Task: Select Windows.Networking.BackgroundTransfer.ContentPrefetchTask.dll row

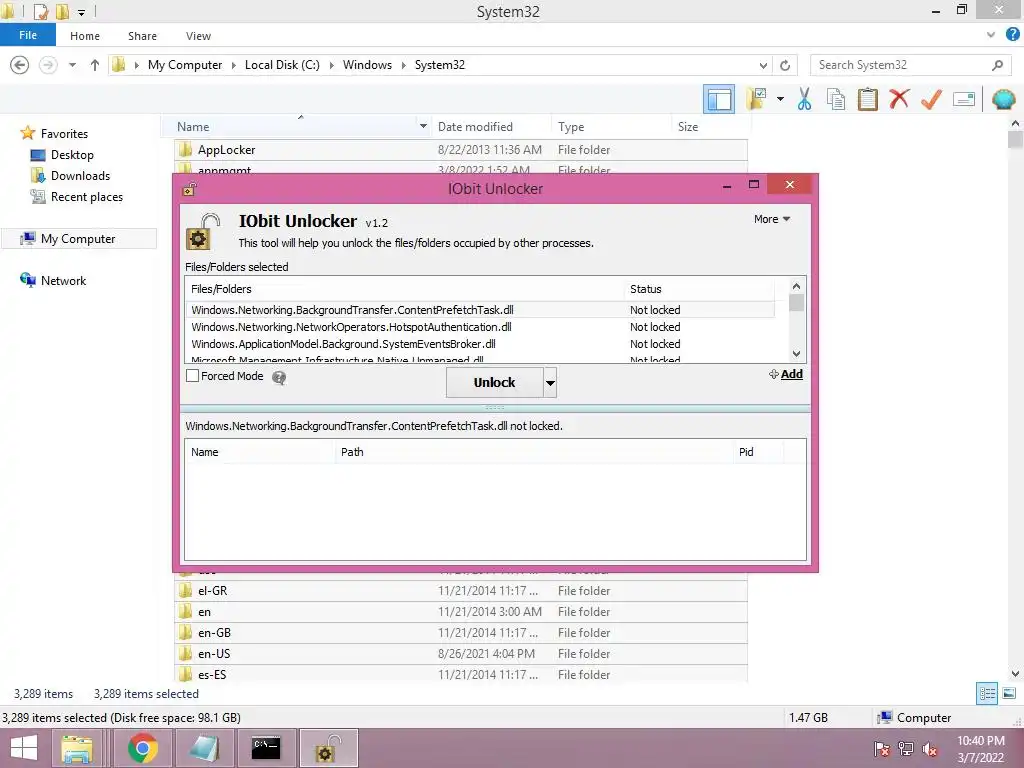Action: [481, 310]
